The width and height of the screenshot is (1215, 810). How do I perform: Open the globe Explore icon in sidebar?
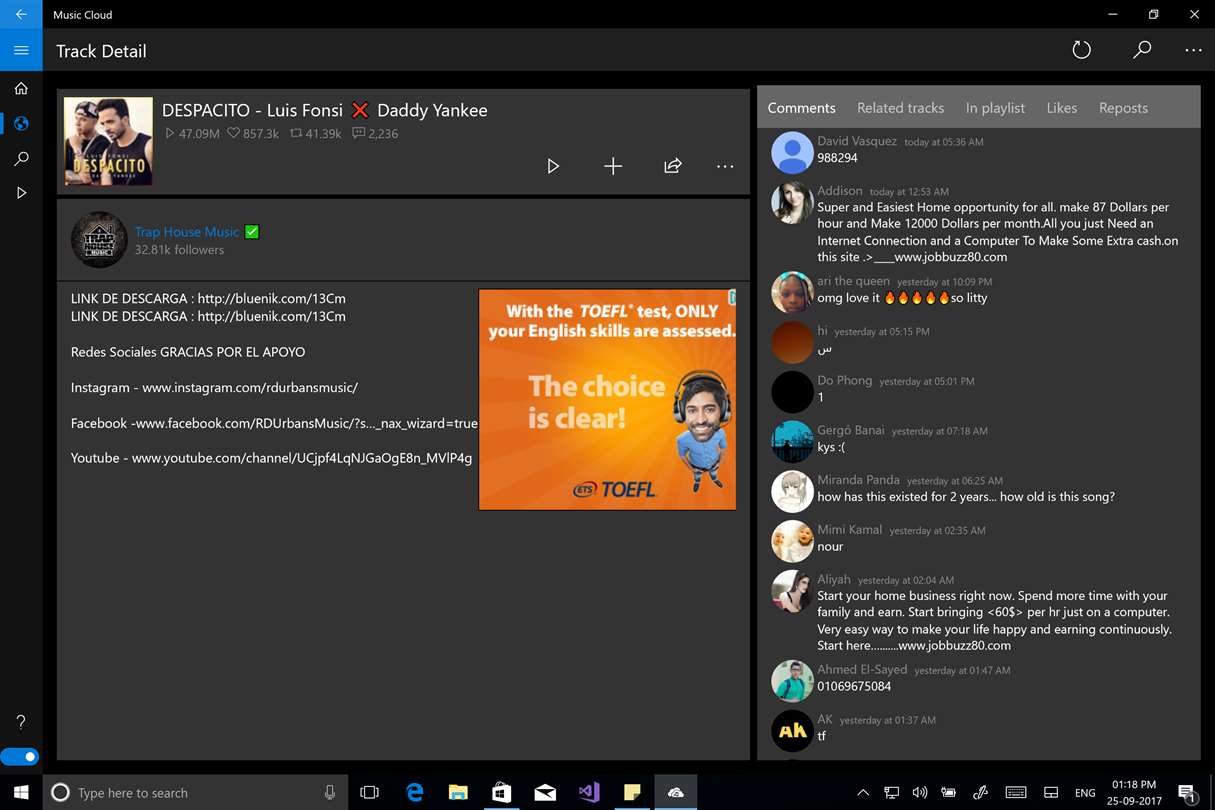21,124
